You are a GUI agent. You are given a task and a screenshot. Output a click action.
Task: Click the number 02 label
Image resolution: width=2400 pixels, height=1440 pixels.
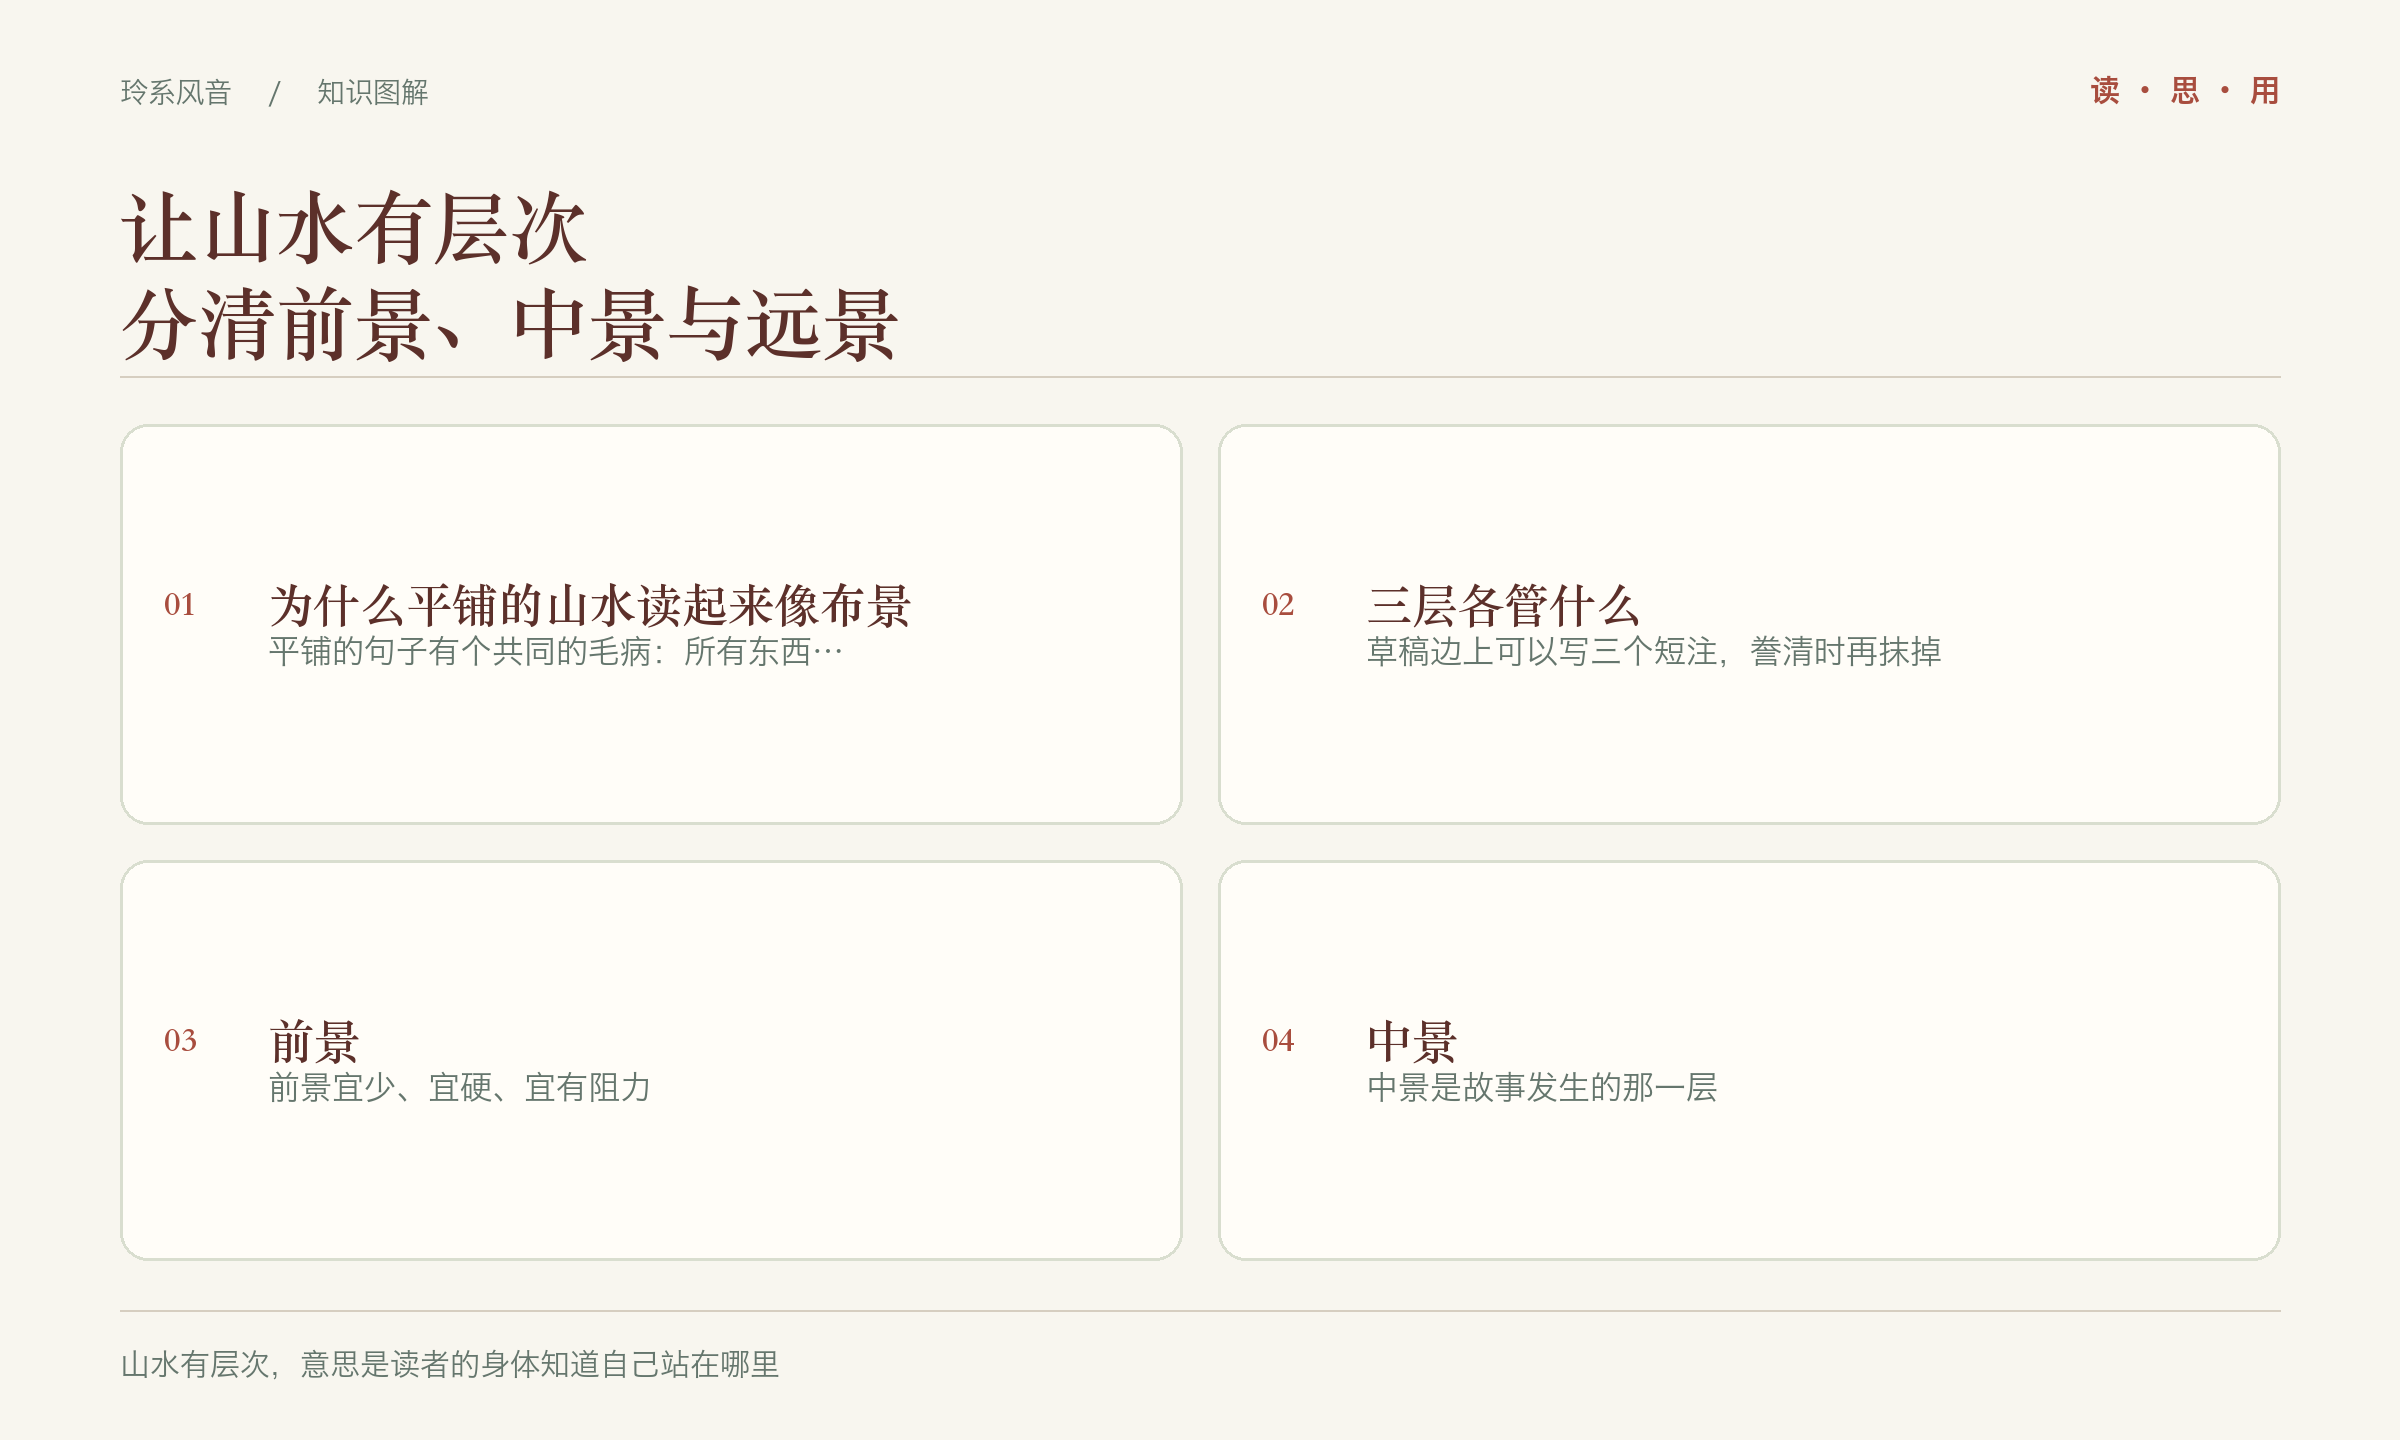tap(1278, 604)
